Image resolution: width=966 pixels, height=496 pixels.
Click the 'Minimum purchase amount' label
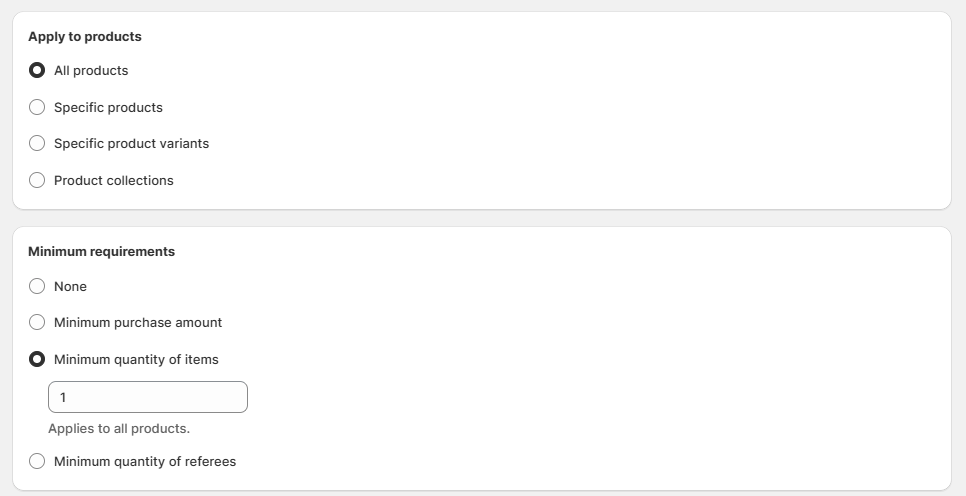coord(138,322)
